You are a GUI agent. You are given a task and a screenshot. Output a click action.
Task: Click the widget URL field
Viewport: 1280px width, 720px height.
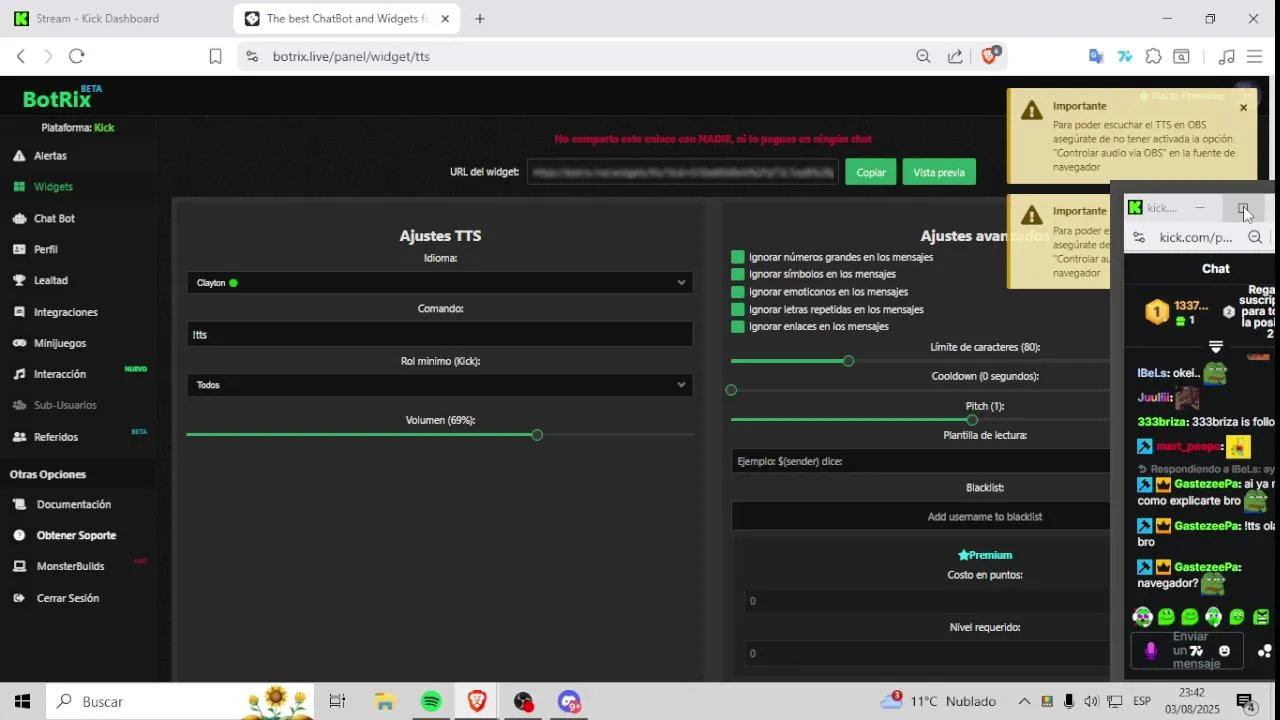coord(682,172)
